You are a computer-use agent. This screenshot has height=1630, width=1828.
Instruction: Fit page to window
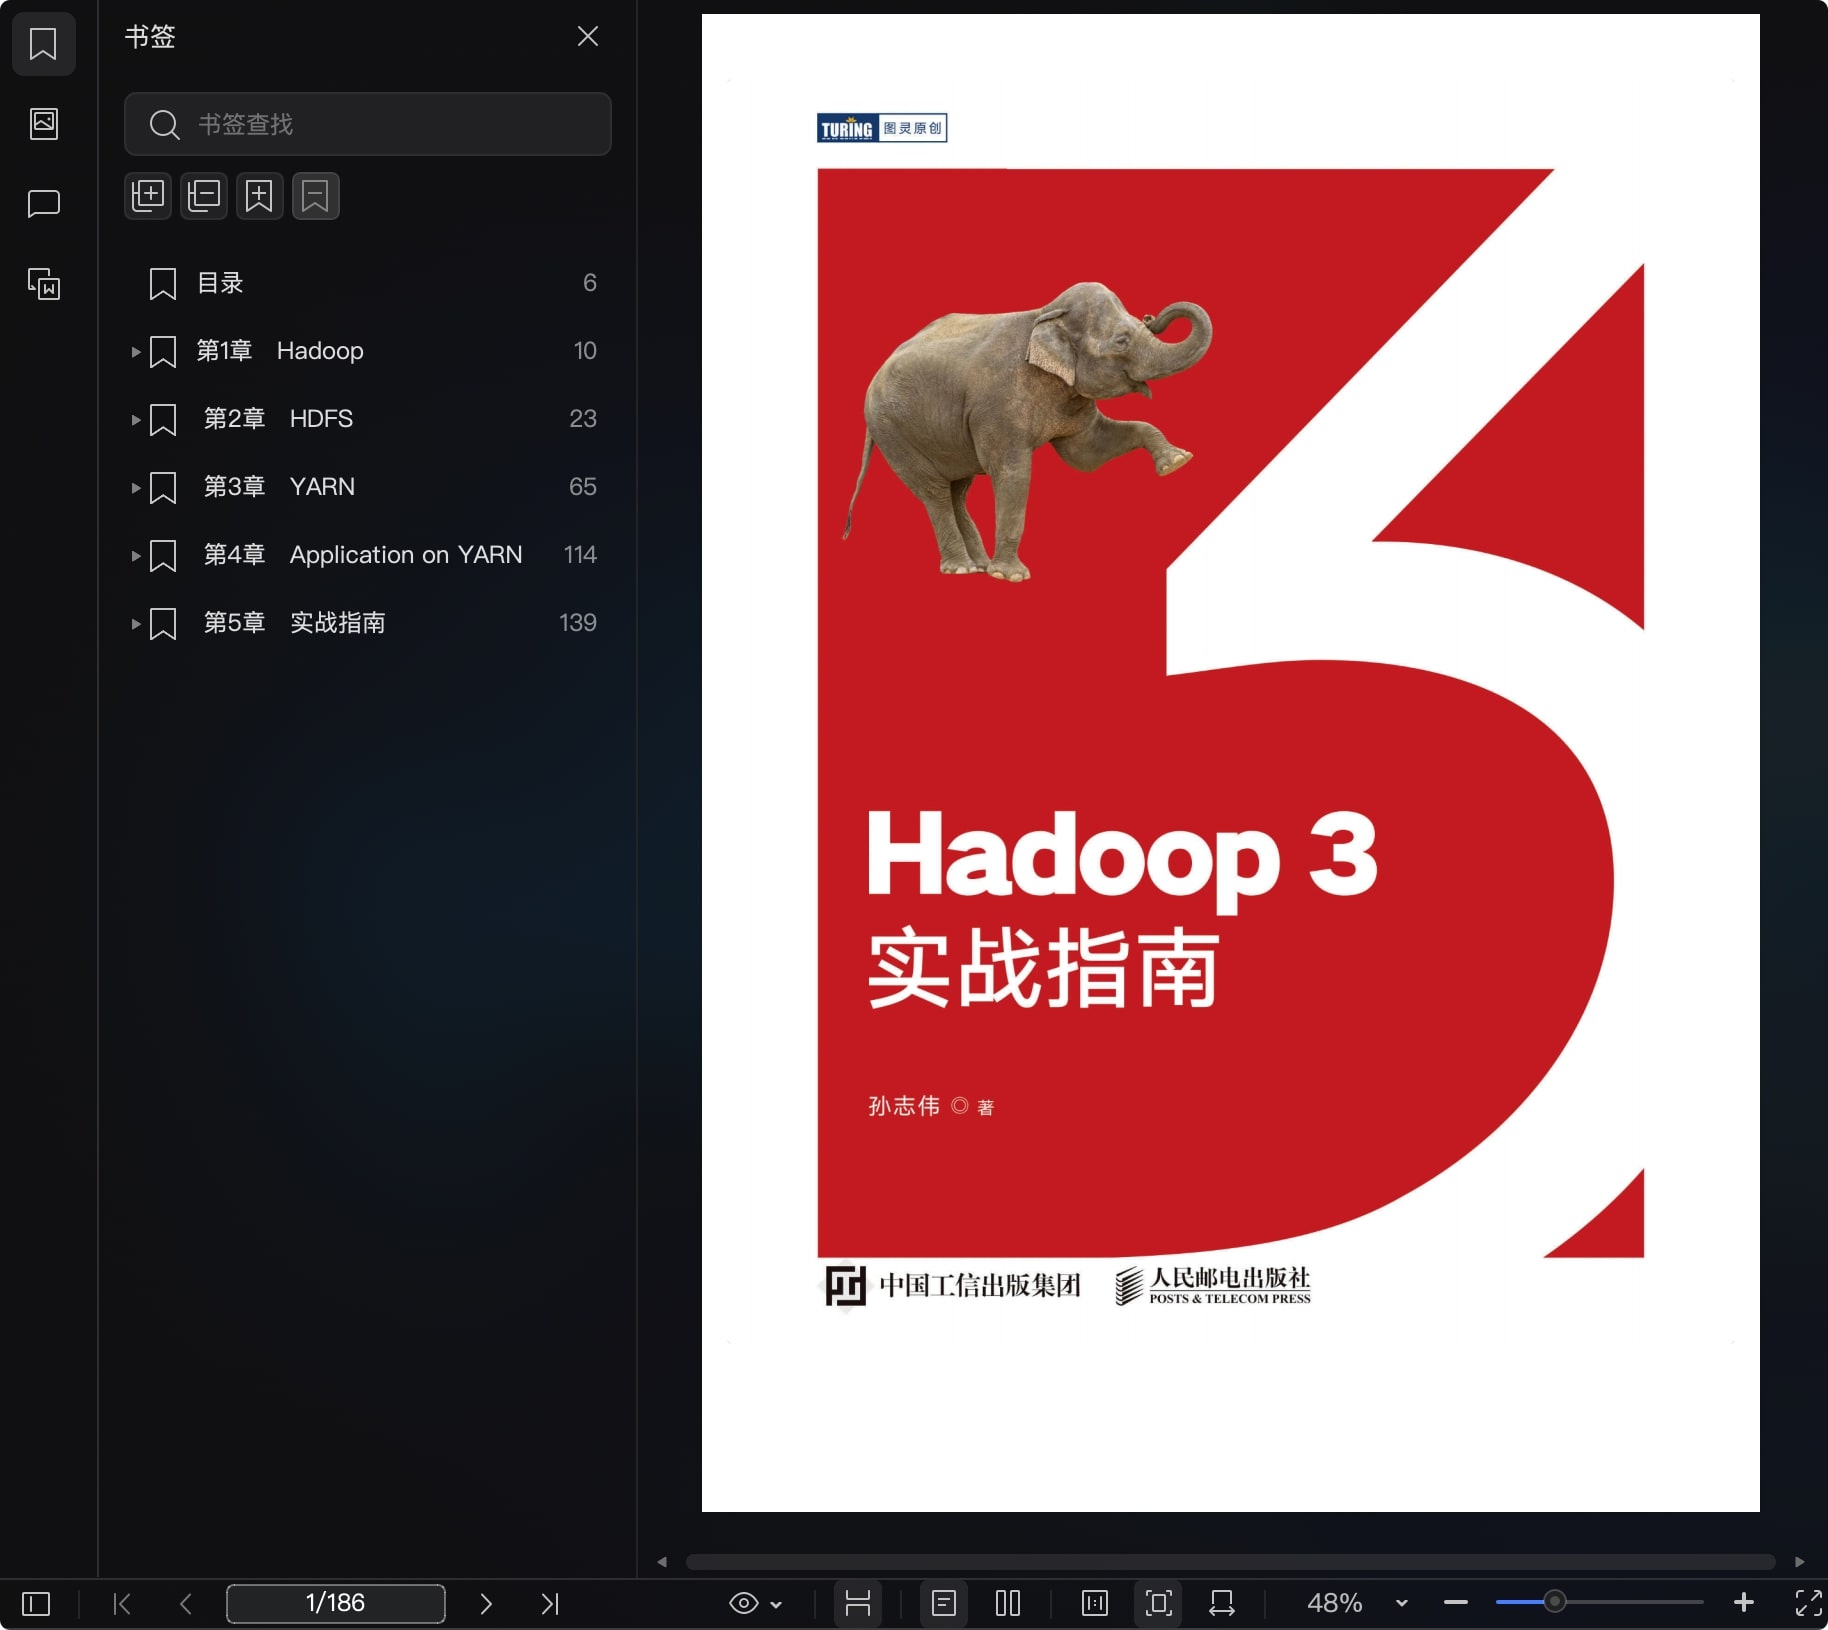1159,1604
